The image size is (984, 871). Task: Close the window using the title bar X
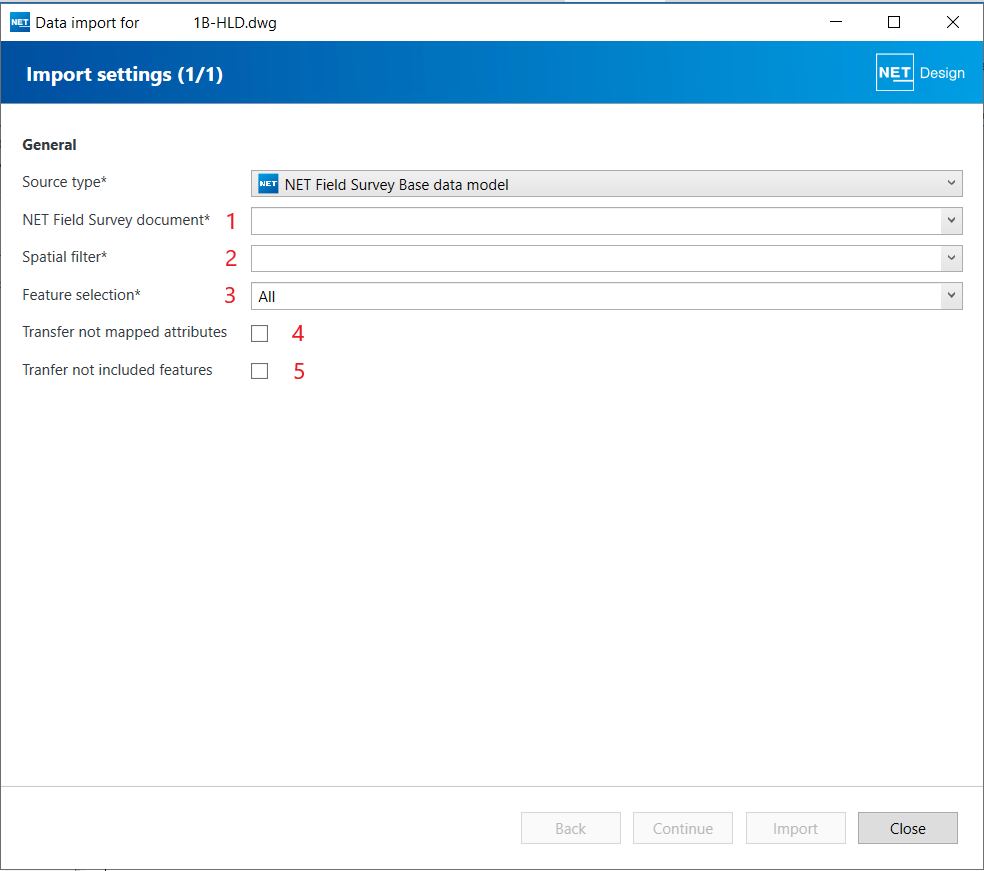[952, 22]
